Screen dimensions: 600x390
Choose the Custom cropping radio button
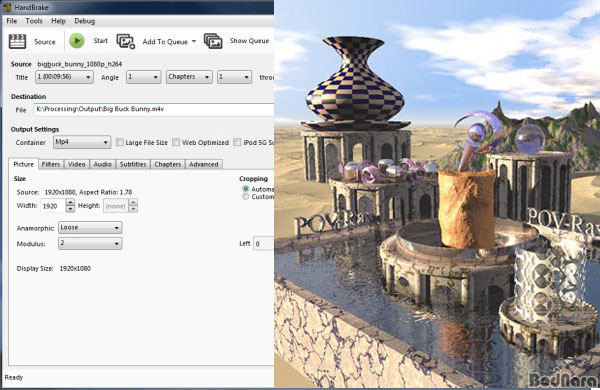(246, 196)
